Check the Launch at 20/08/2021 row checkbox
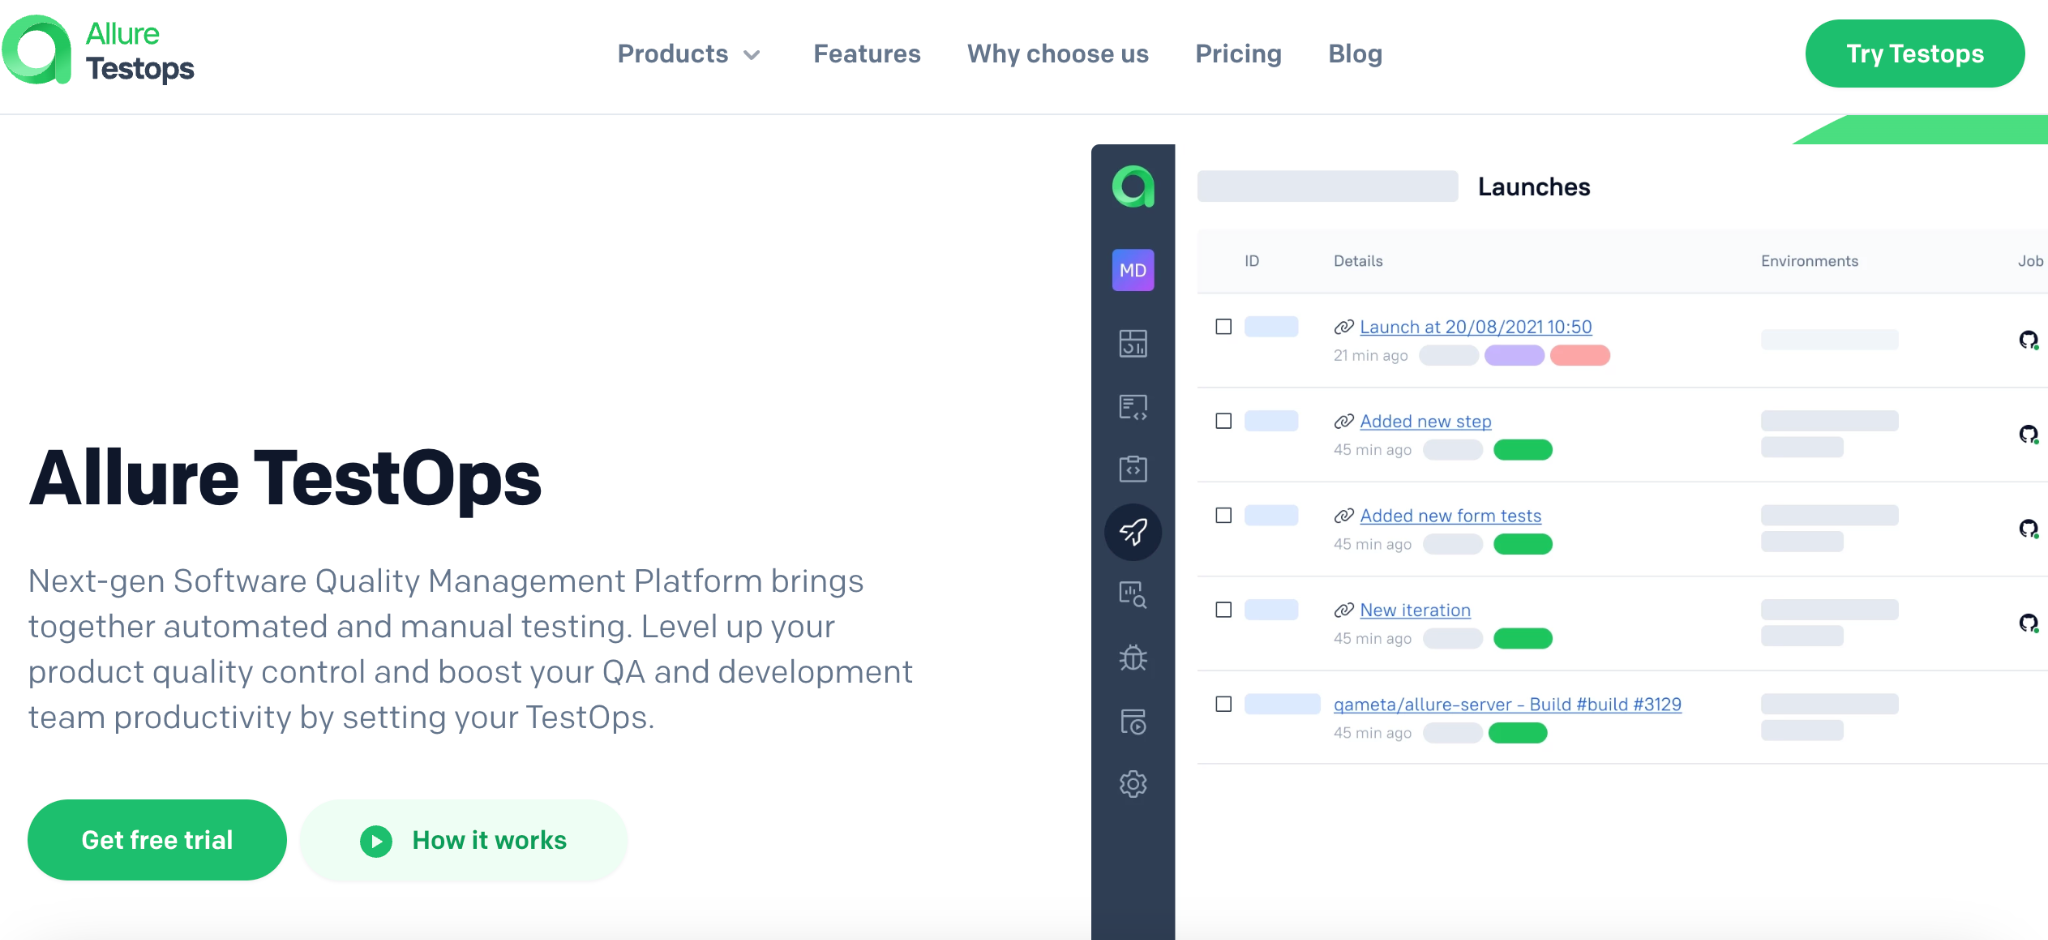Viewport: 2048px width, 940px height. point(1223,327)
